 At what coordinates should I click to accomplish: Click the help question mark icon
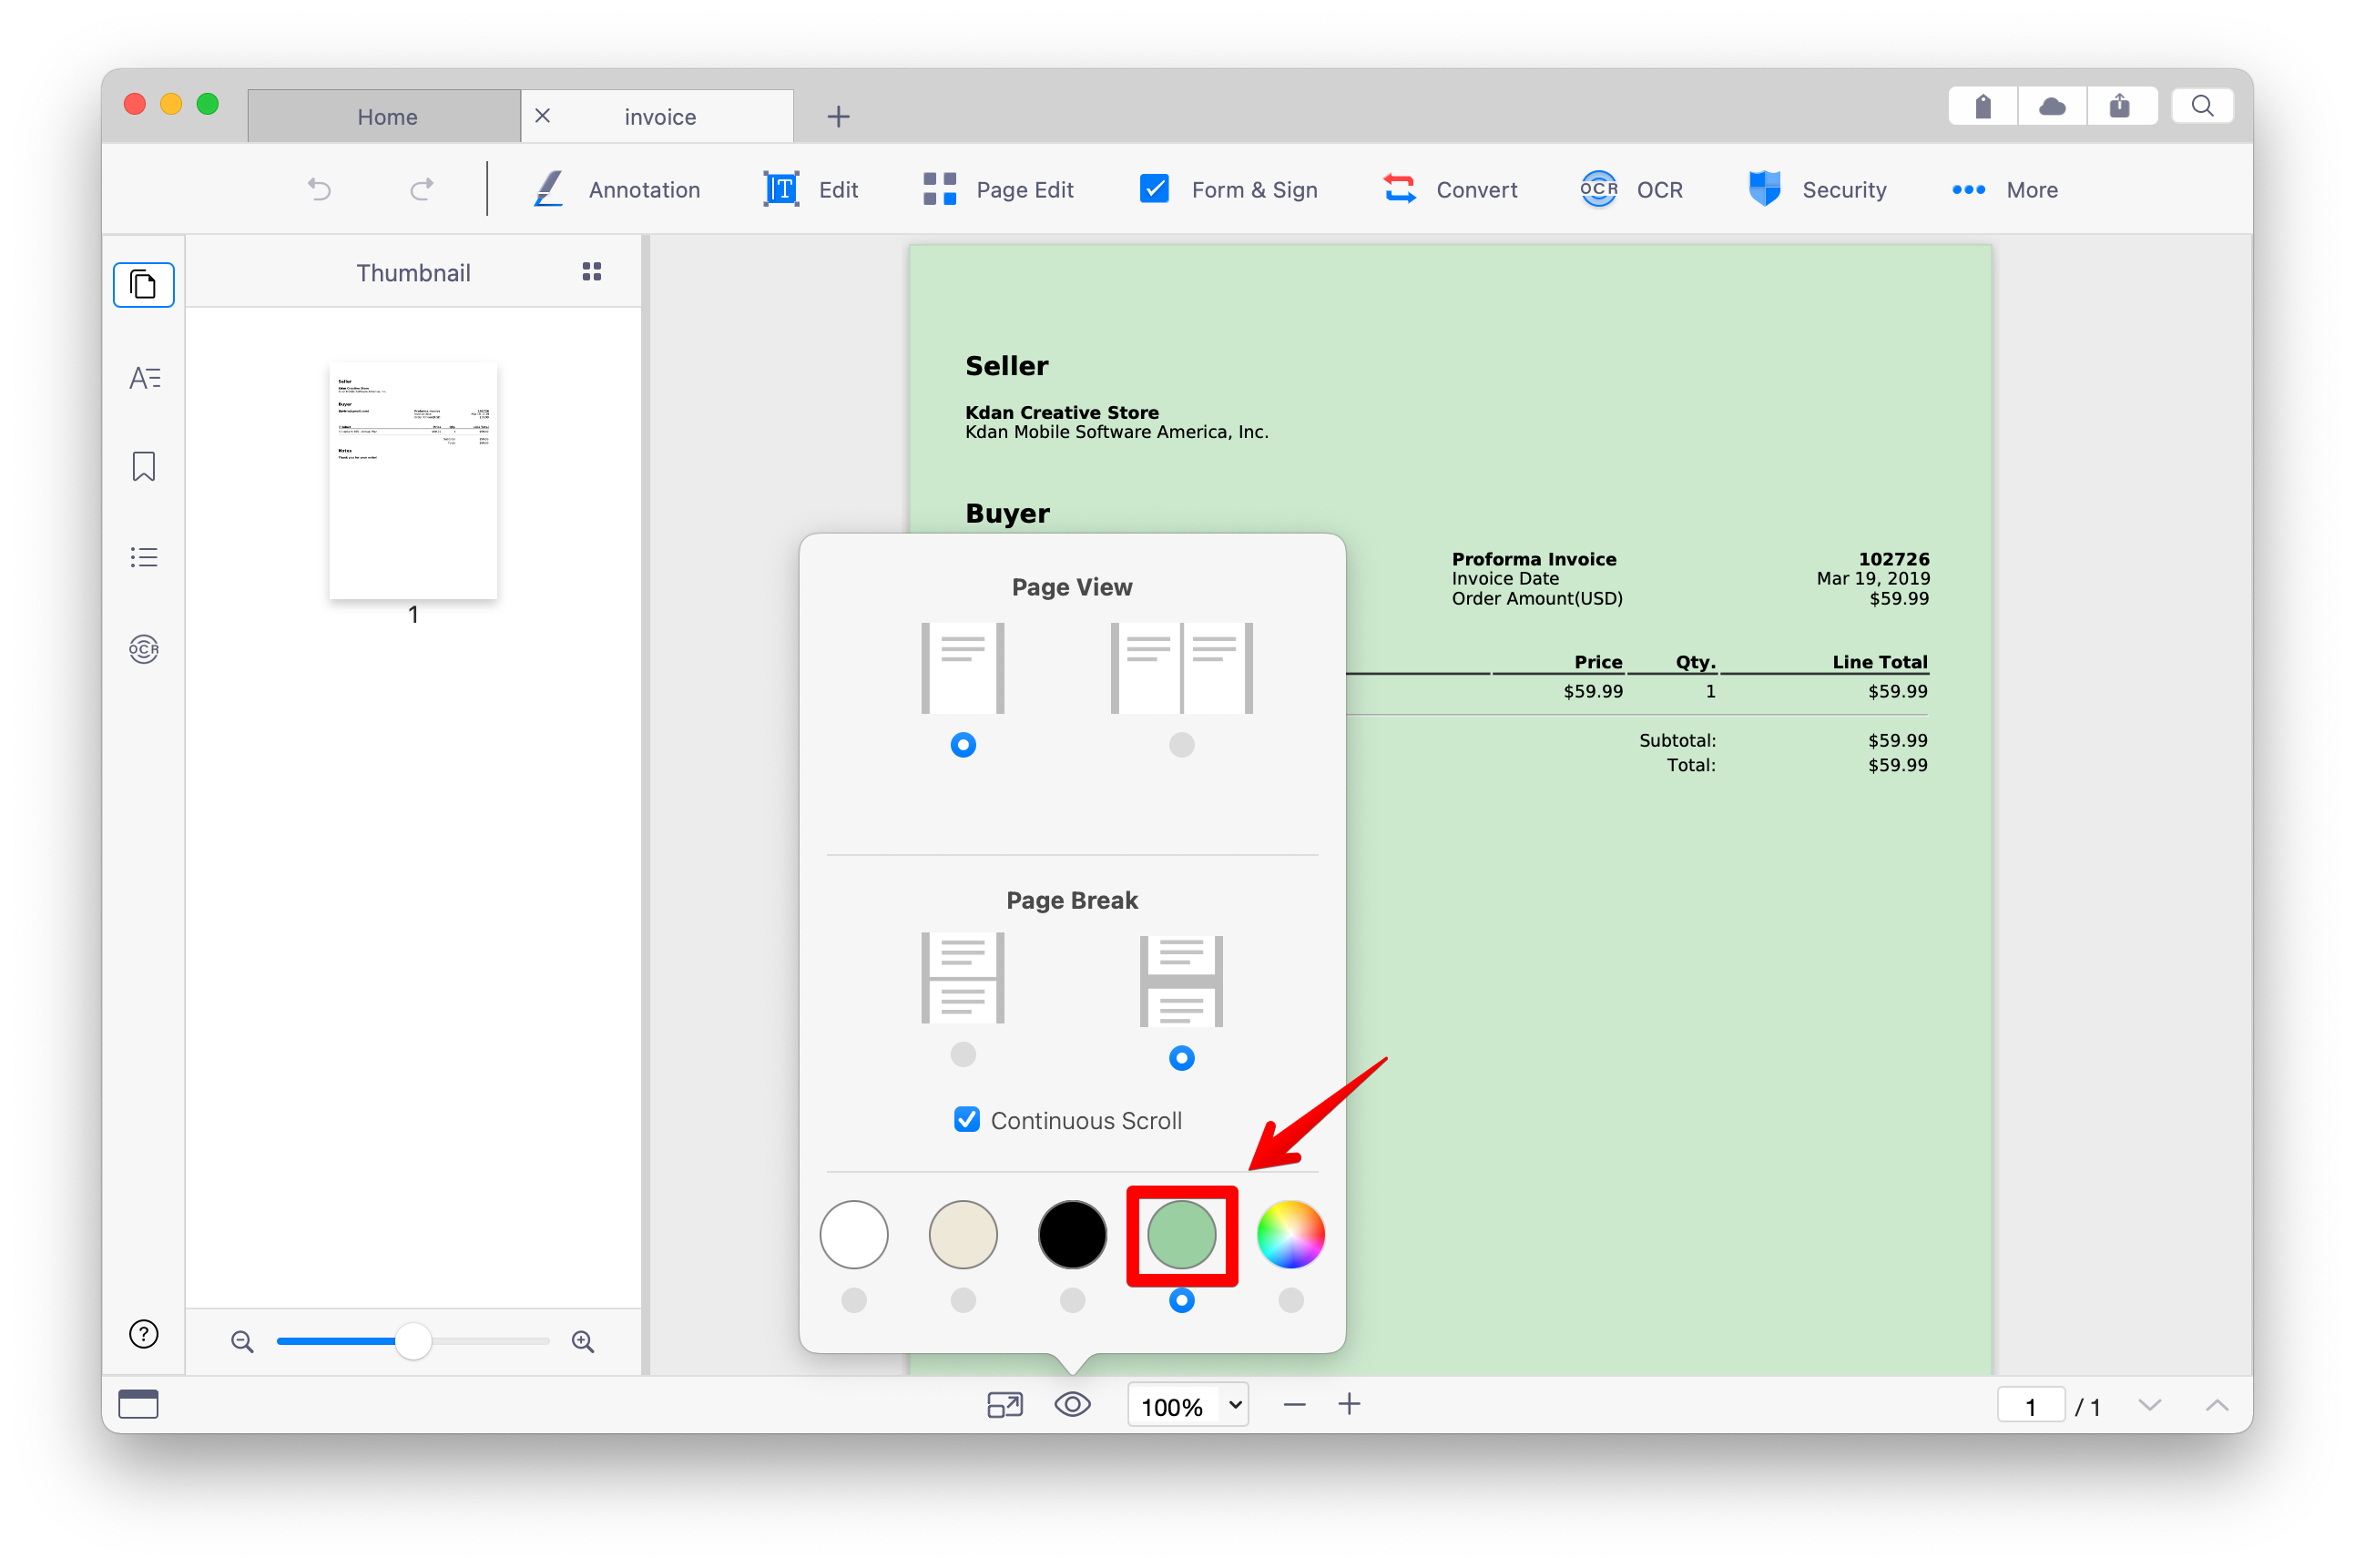click(144, 1334)
